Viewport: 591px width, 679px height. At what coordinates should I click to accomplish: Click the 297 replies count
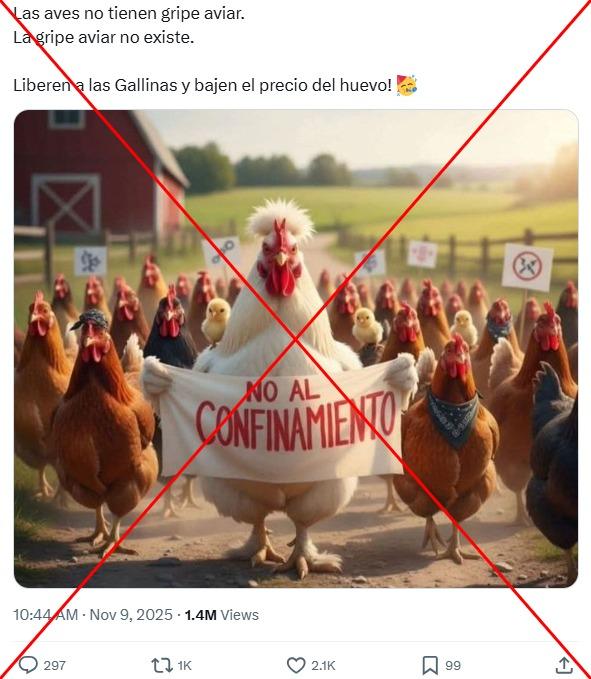(55, 665)
